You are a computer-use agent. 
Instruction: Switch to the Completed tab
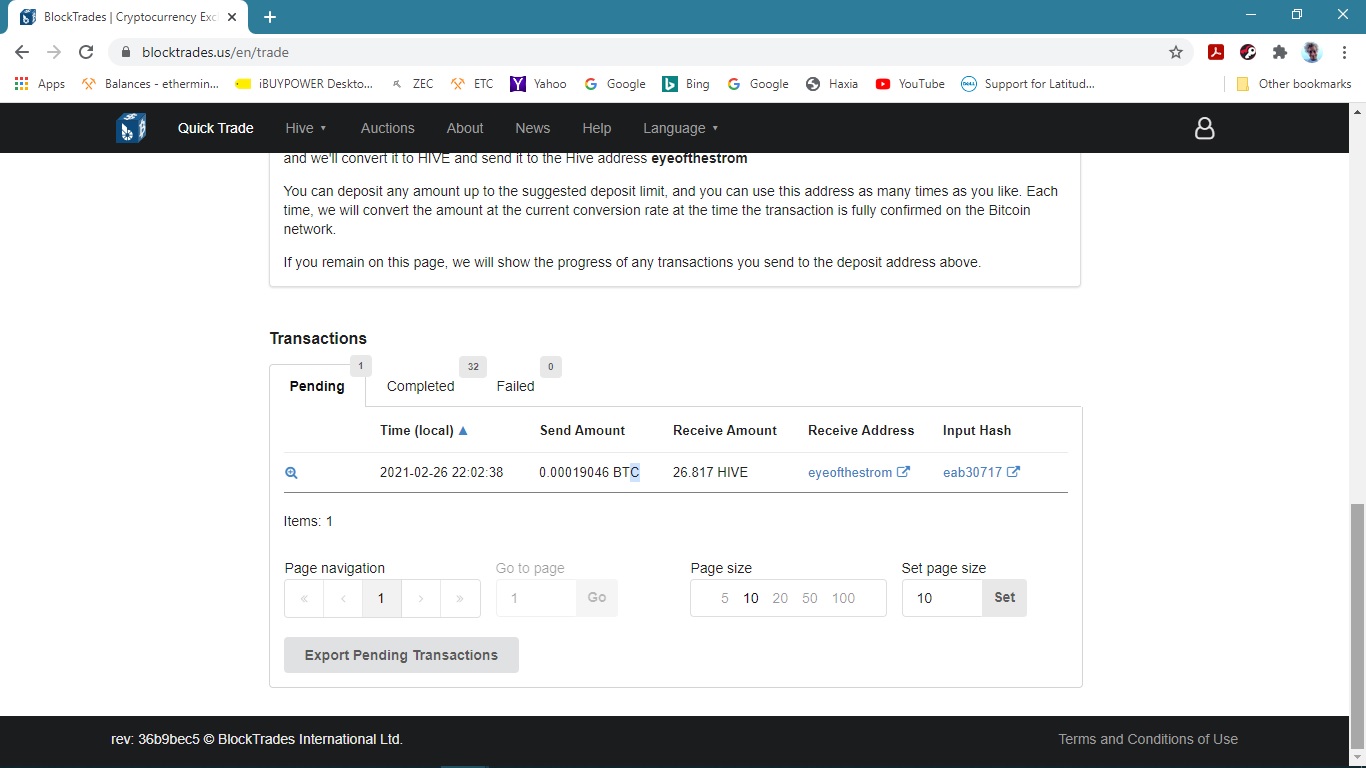tap(420, 386)
